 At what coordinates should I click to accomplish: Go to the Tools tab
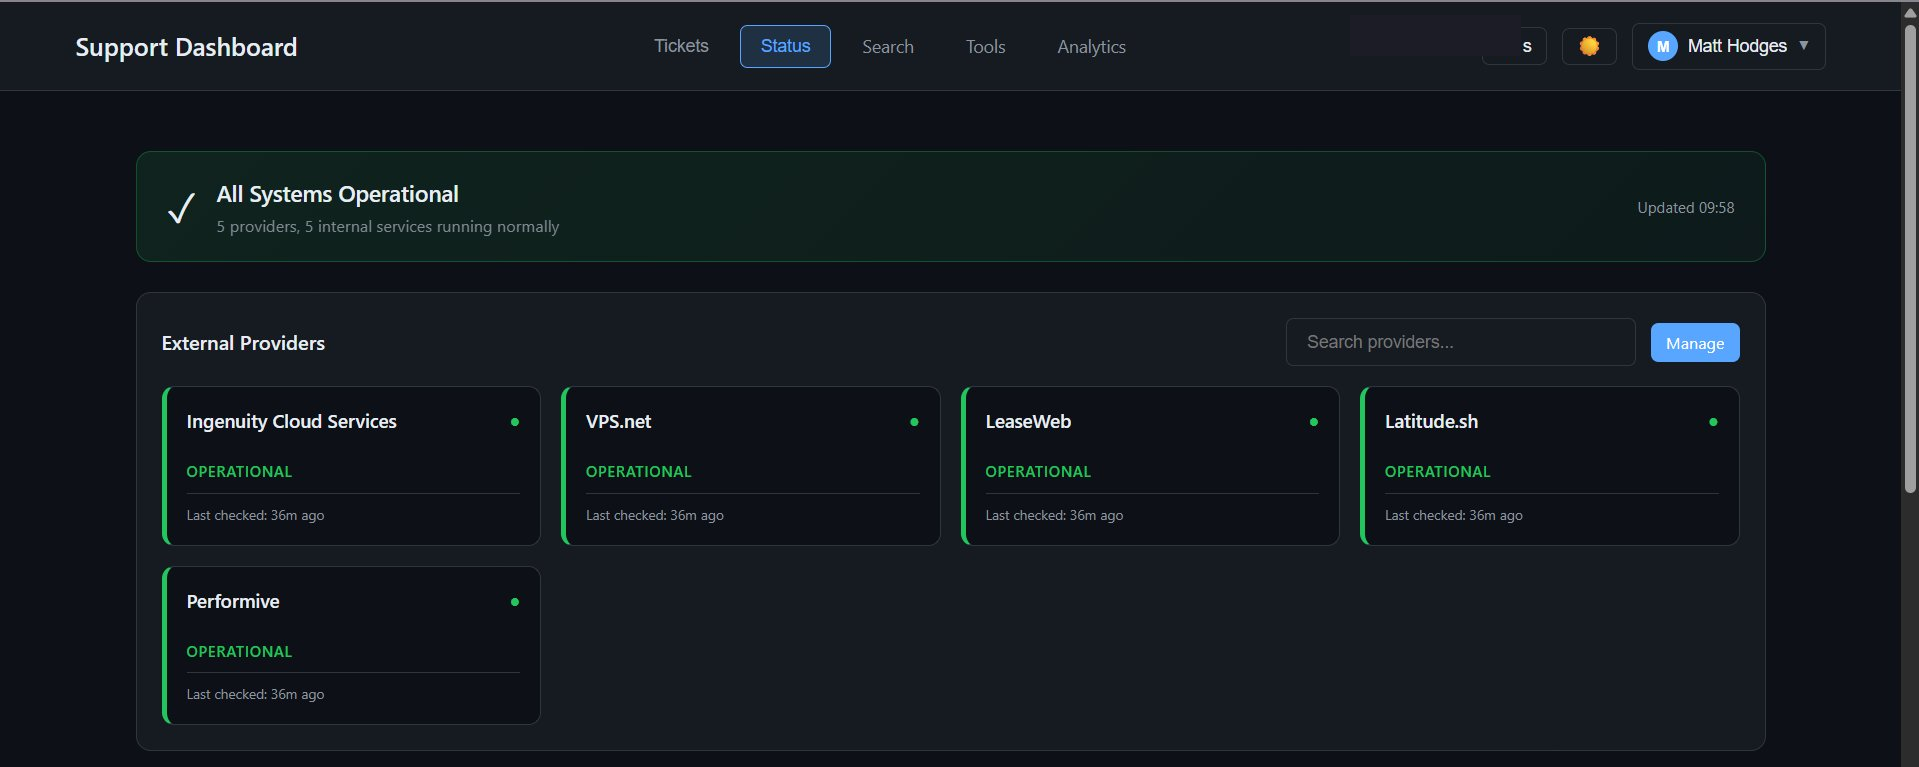985,46
